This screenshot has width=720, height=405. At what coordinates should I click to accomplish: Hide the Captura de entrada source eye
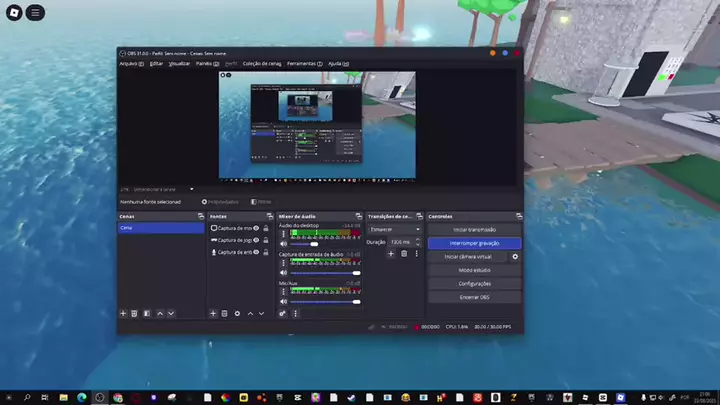(x=257, y=252)
